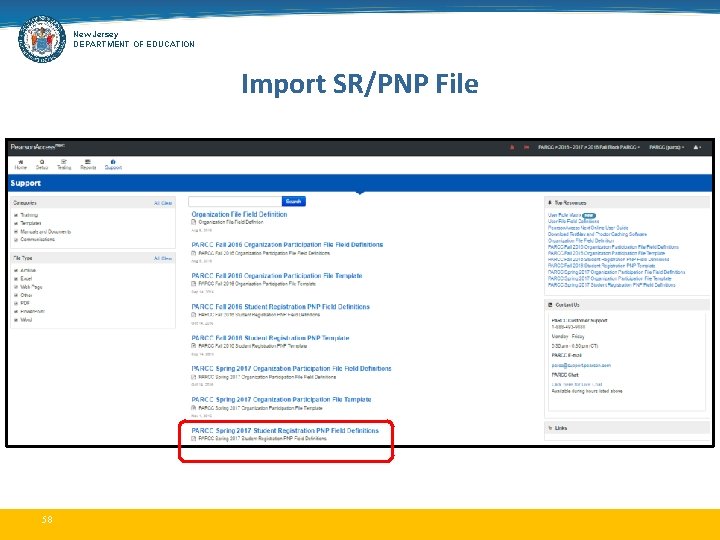
Task: Click file icon under Fall 2016 Organization Participation Field Definitions
Action: click(193, 253)
